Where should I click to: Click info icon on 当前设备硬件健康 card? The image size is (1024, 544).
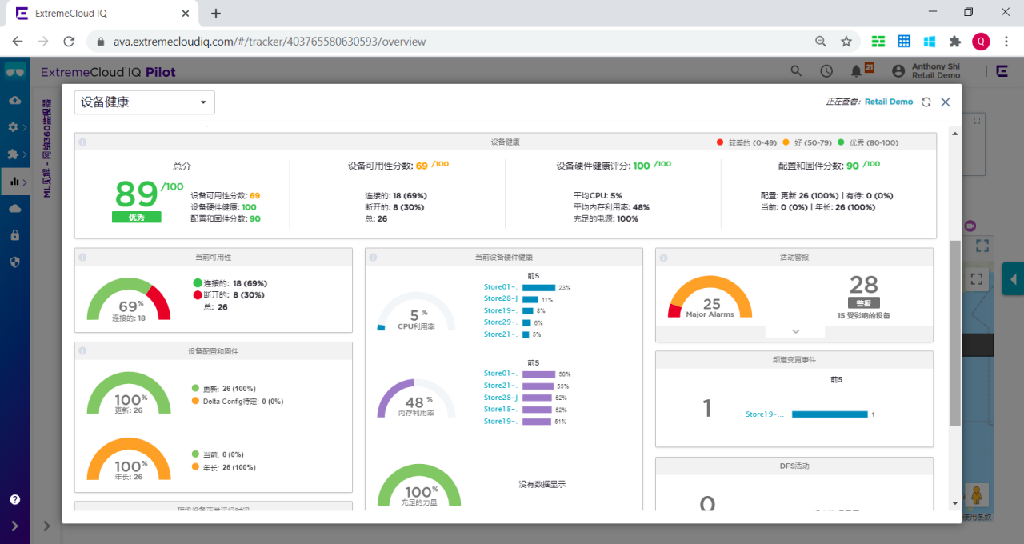tap(373, 257)
